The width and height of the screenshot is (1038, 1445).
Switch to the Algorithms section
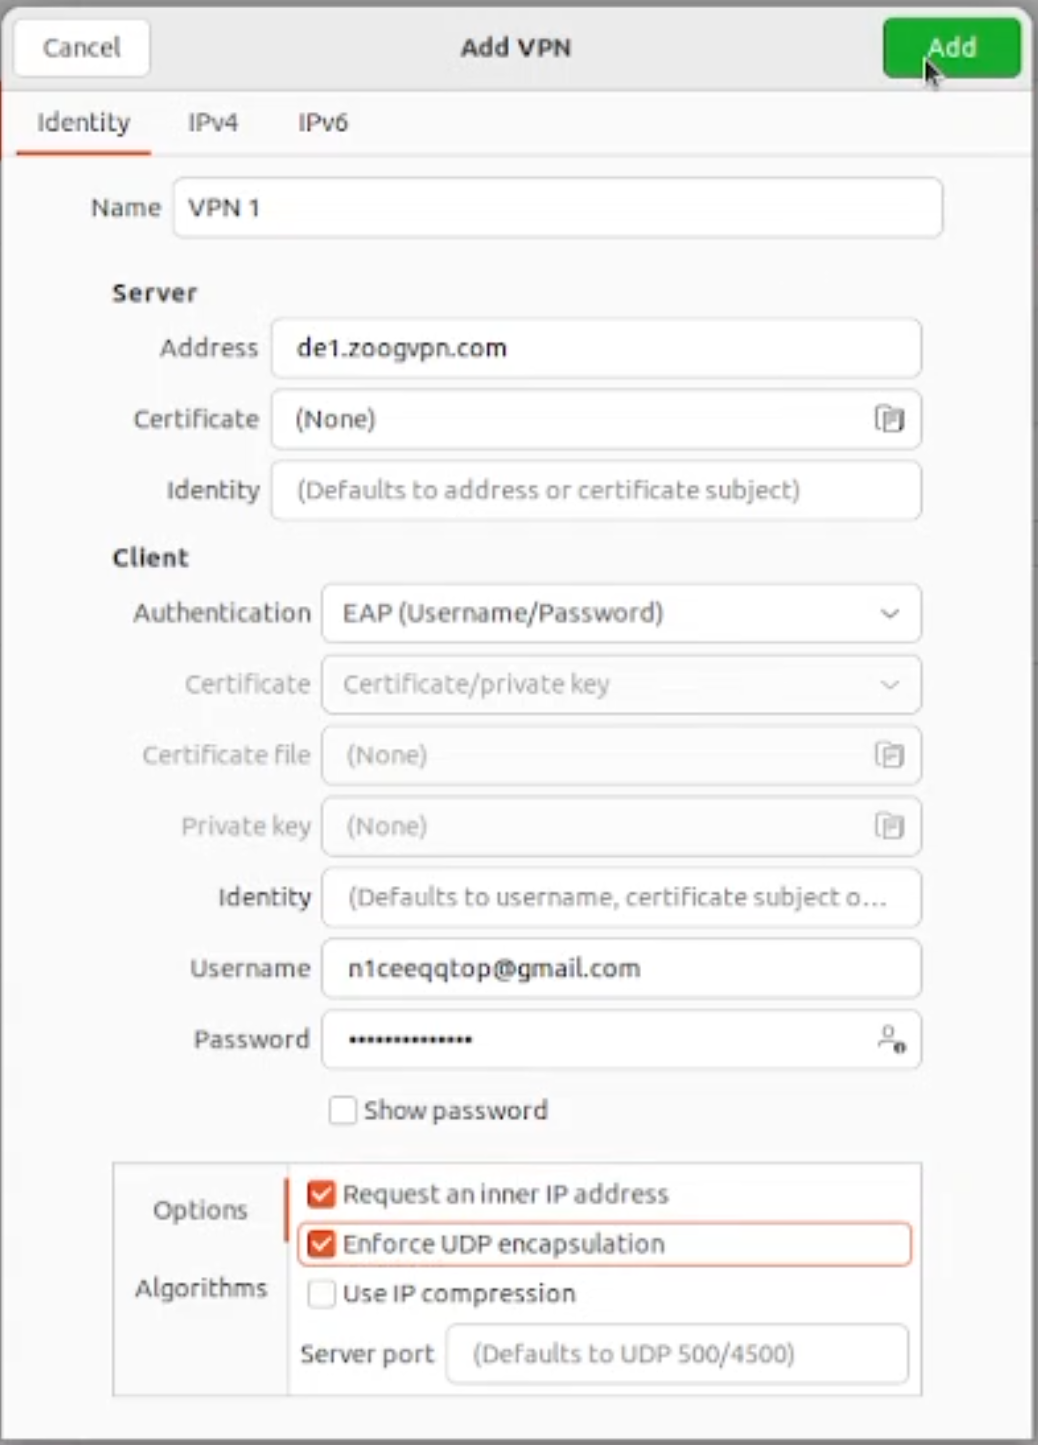coord(200,1288)
